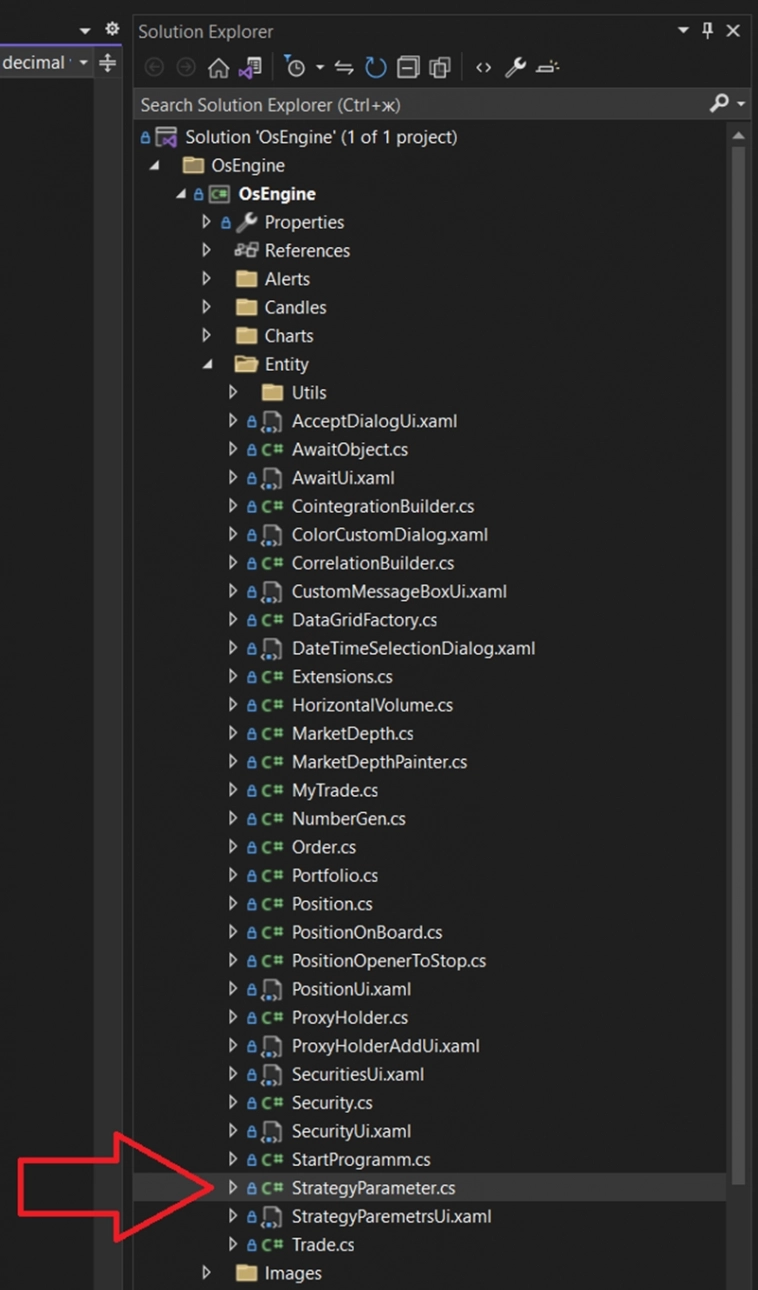Expand the Alerts folder
Viewport: 758px width, 1290px height.
point(207,279)
